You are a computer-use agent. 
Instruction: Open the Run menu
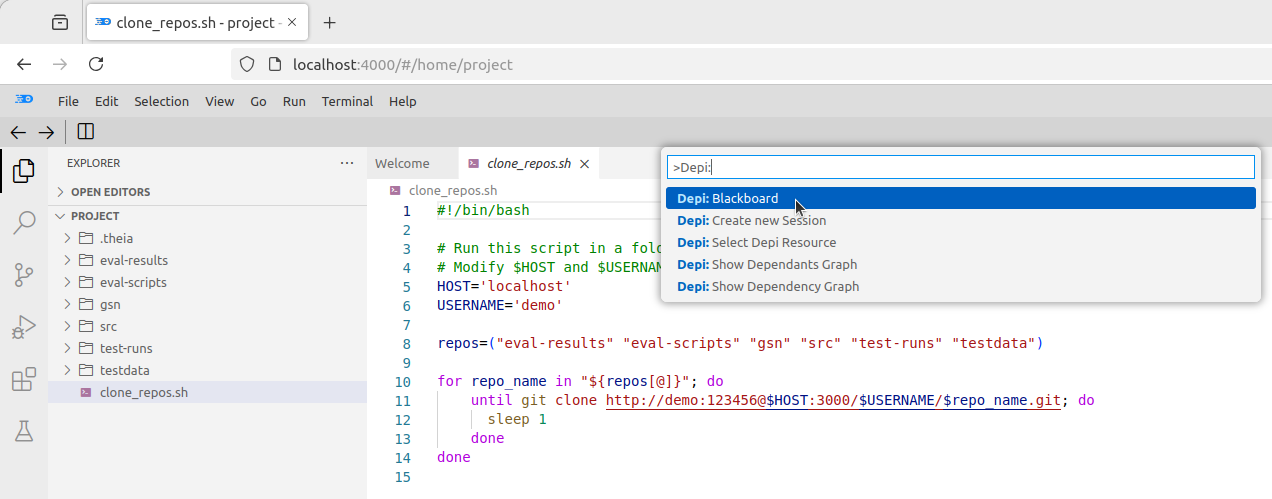(294, 101)
